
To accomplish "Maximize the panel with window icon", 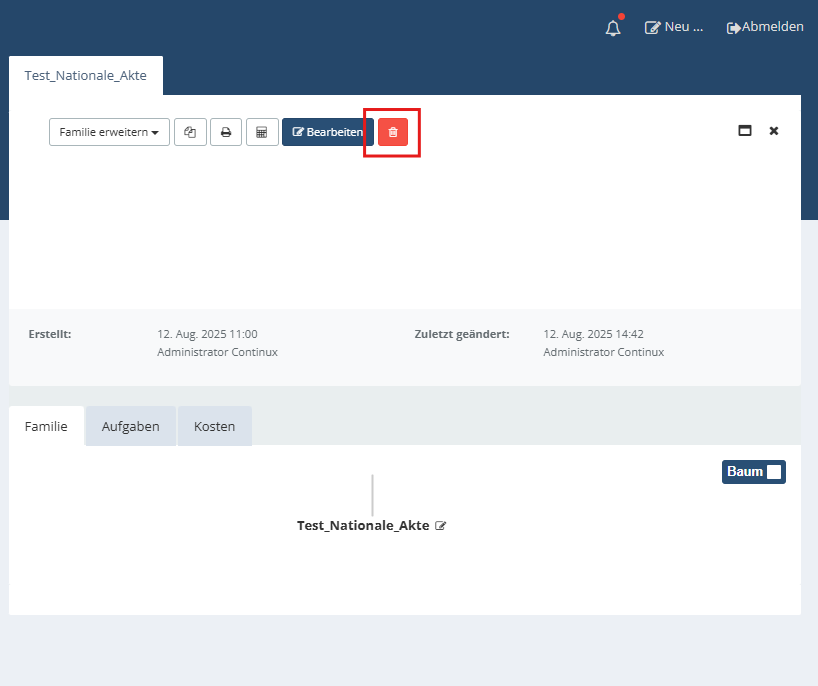I will tap(744, 131).
